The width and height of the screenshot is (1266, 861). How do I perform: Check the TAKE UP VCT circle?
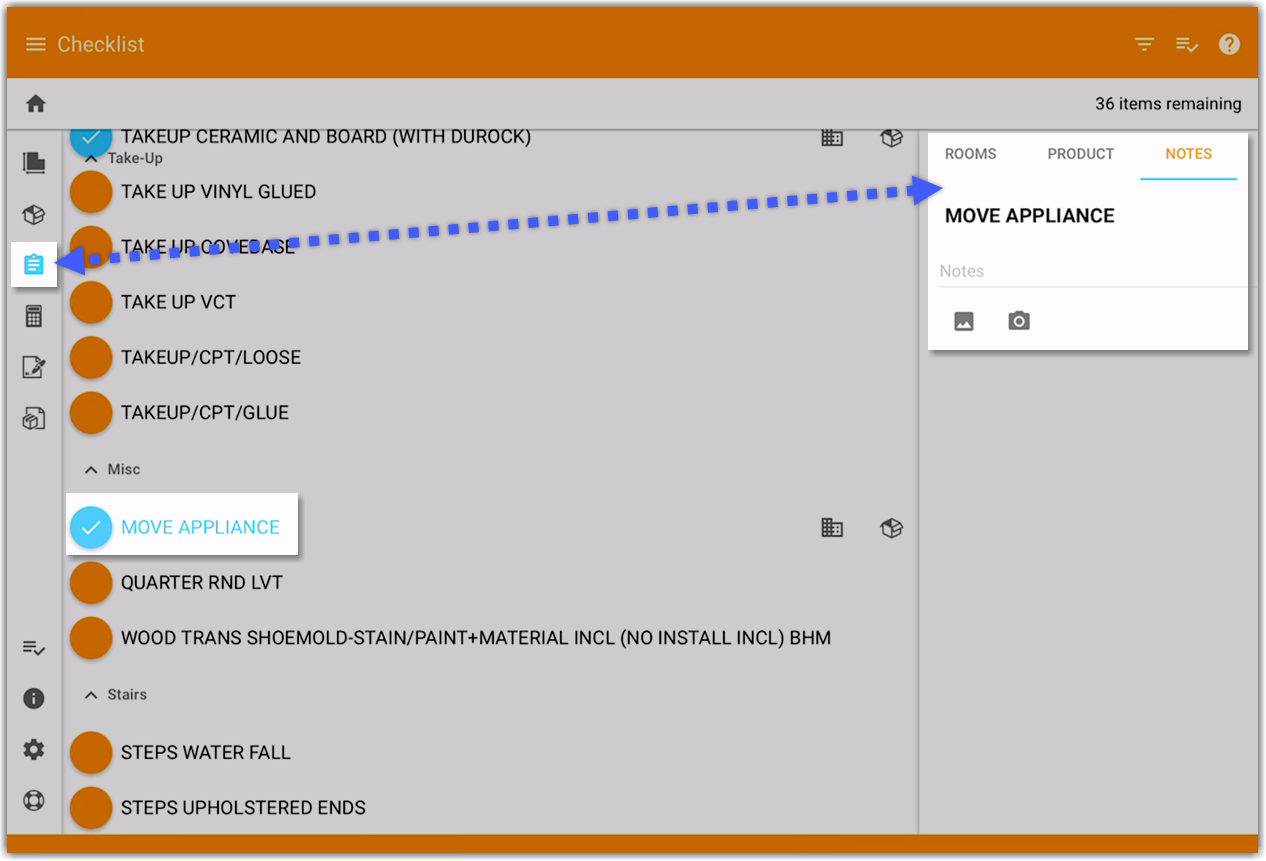pos(91,302)
